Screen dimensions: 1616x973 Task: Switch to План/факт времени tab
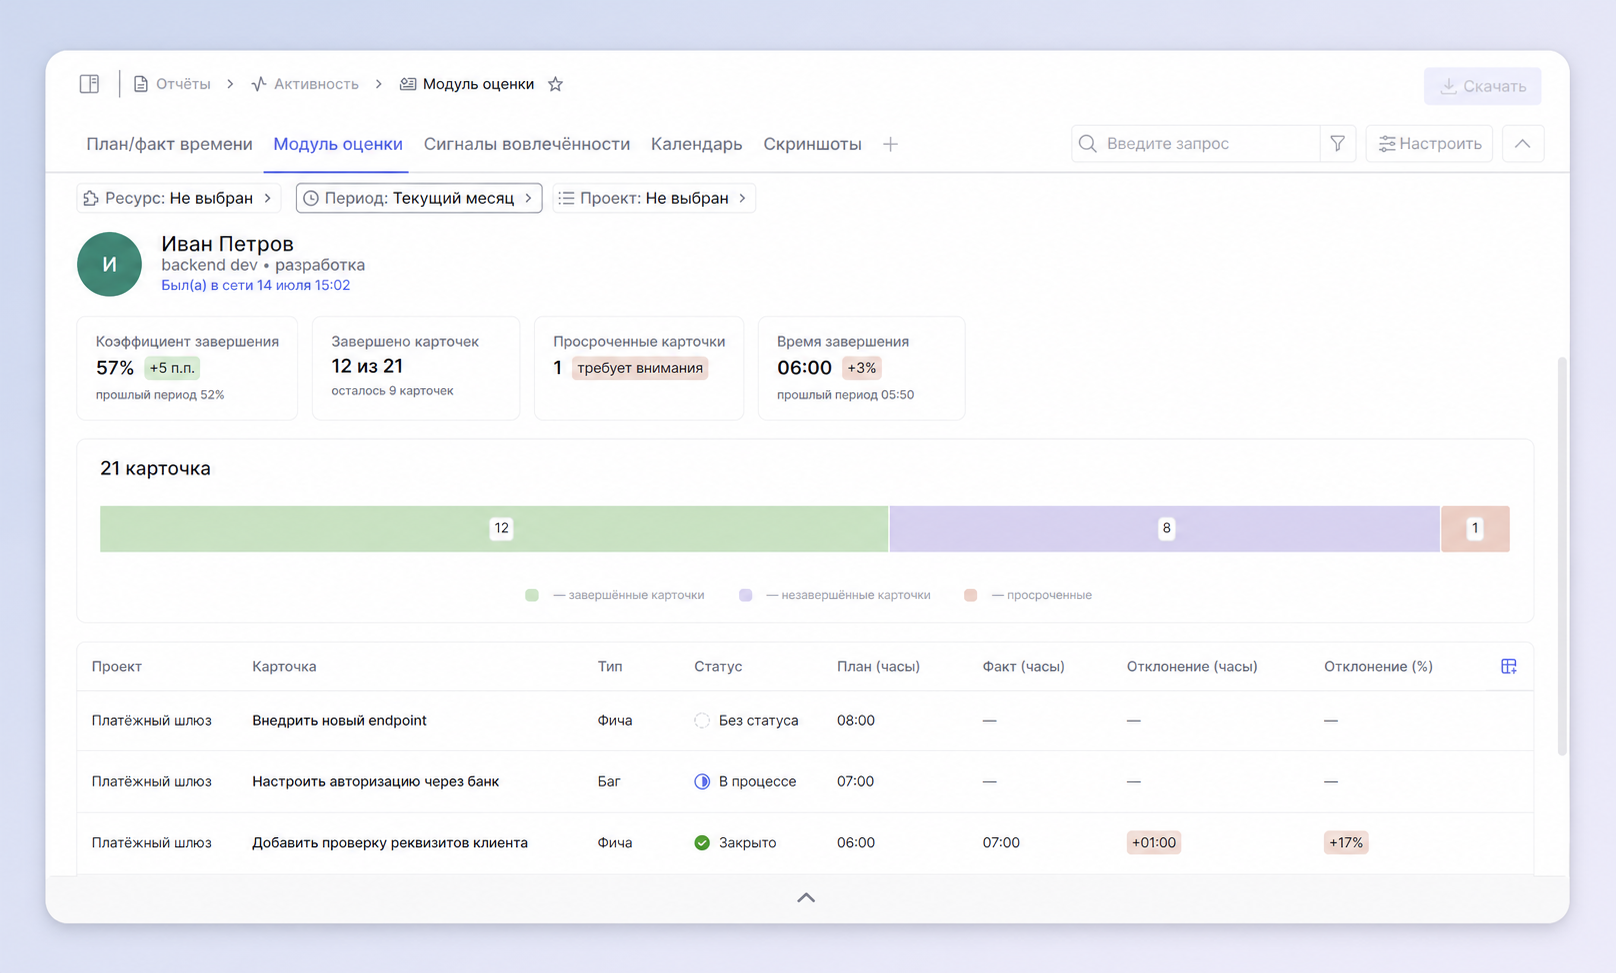point(169,144)
